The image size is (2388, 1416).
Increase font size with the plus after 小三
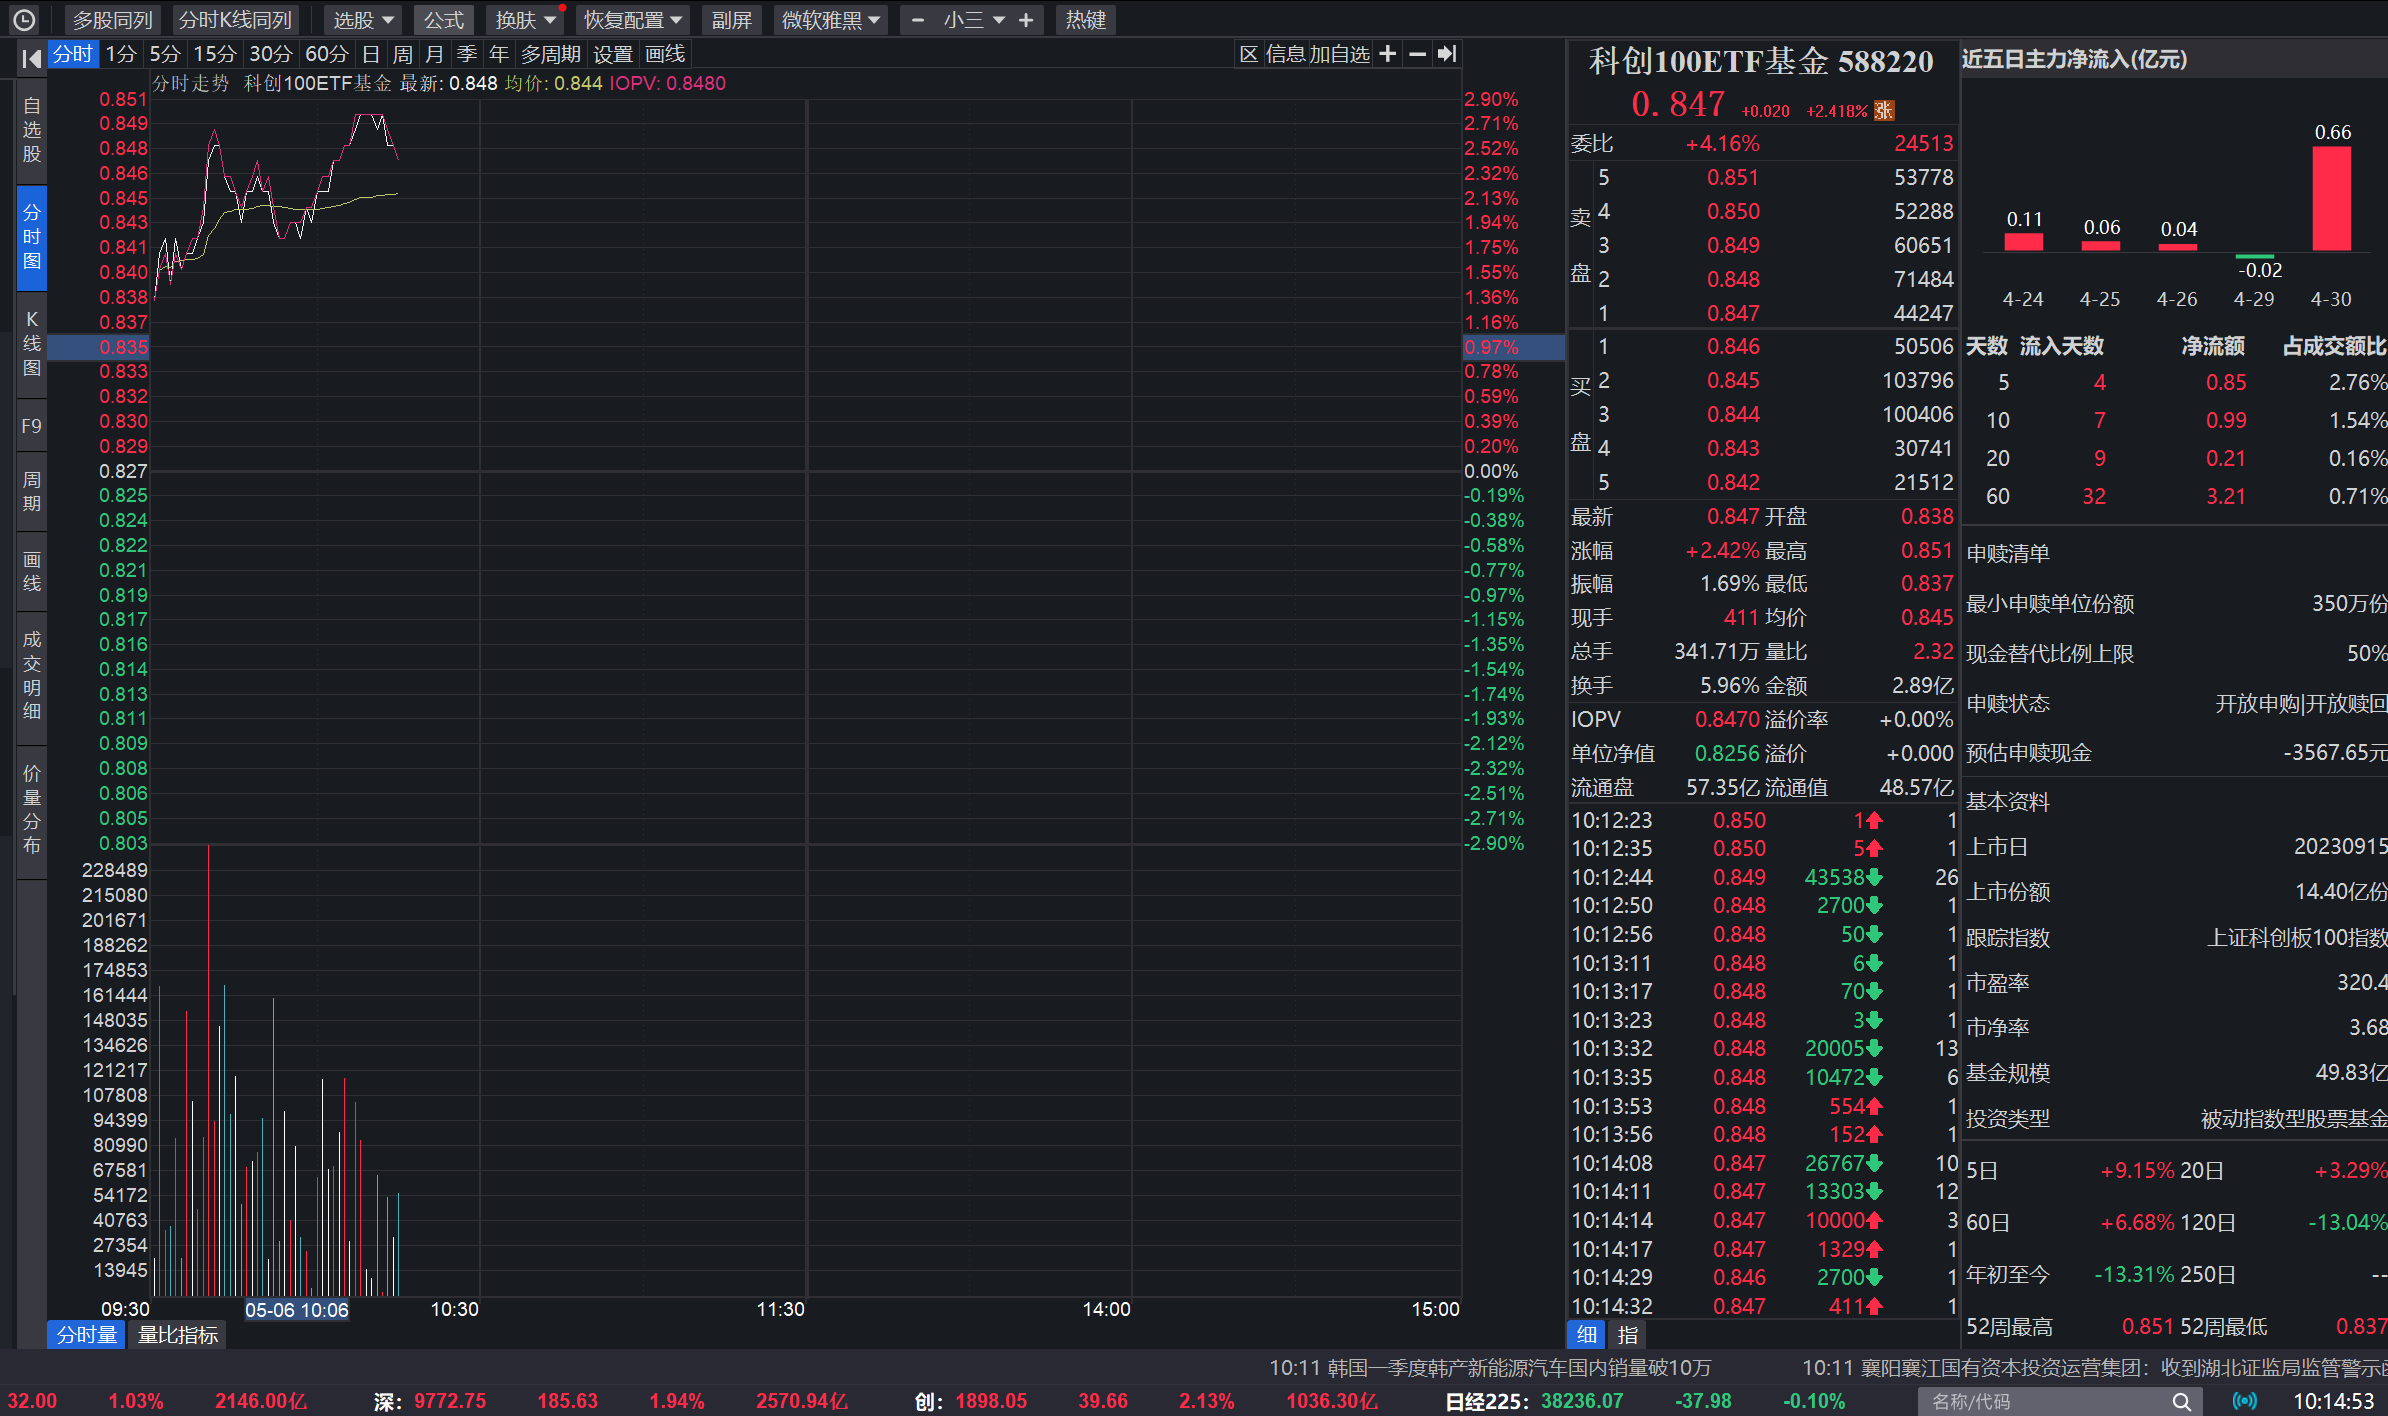point(1026,20)
